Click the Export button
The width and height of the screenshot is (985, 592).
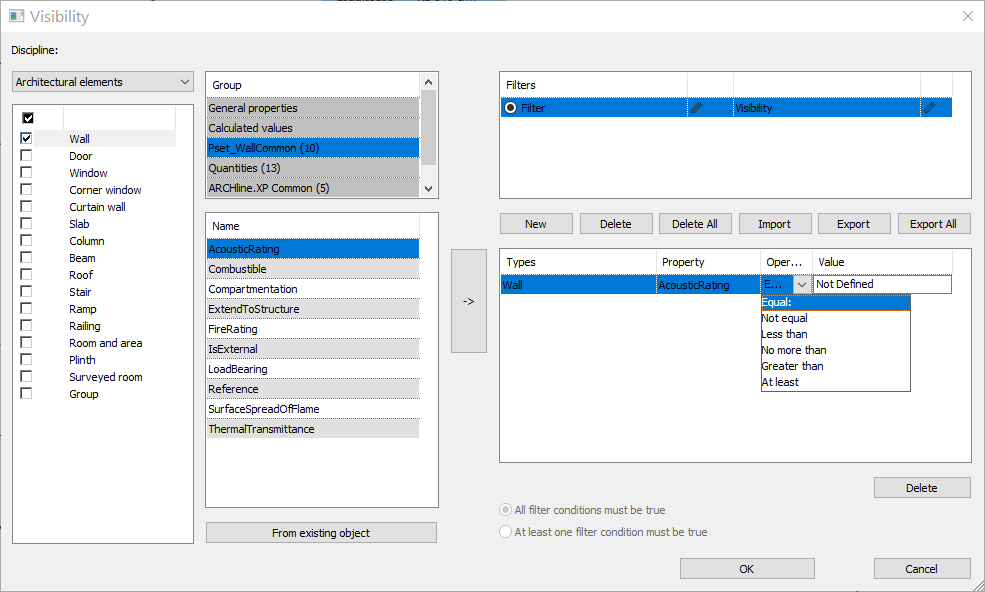click(x=854, y=224)
